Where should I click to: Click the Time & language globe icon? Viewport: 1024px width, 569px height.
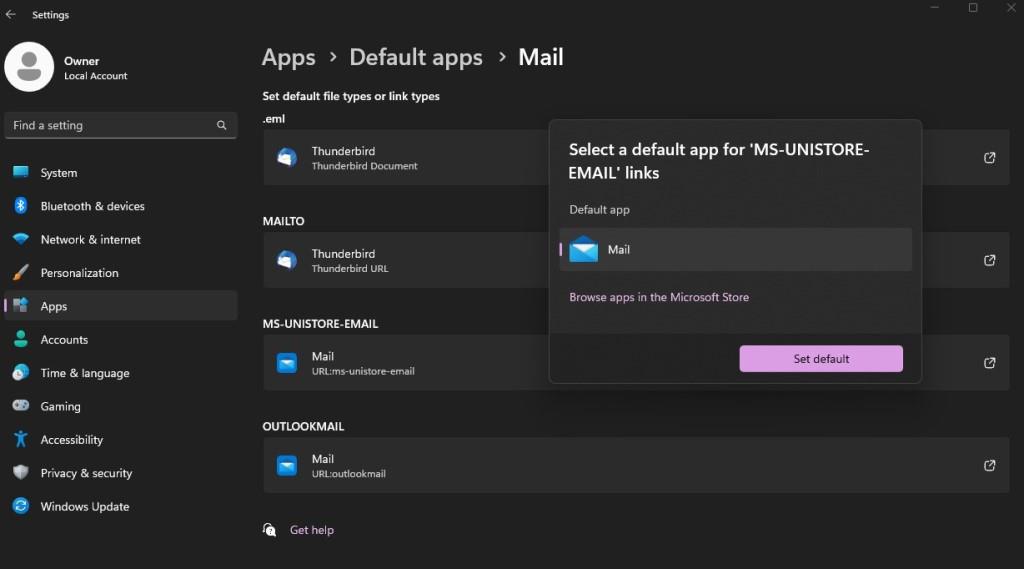tap(21, 372)
